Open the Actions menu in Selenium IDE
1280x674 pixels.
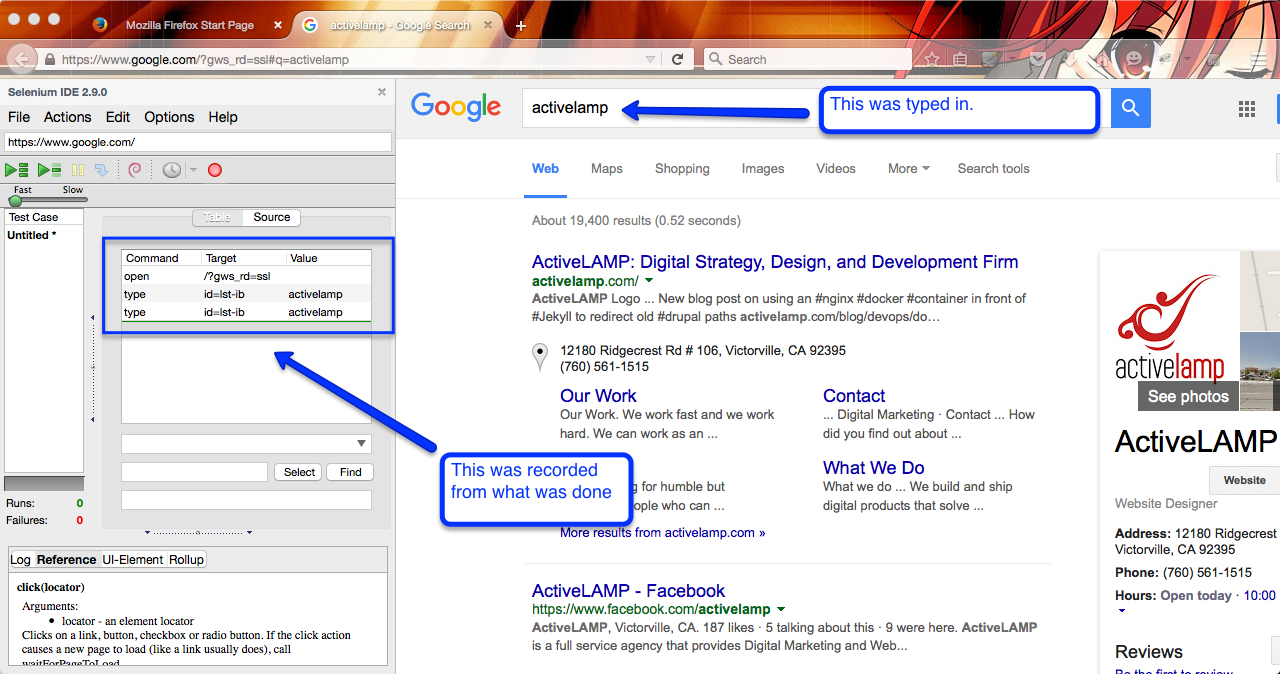coord(67,117)
